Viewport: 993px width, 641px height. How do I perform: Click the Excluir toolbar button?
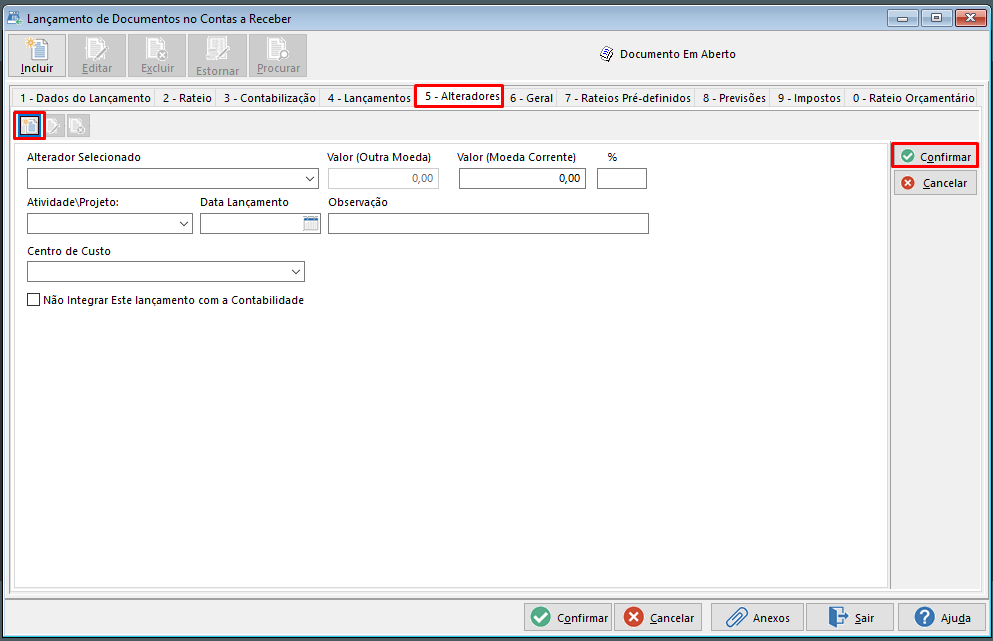157,56
